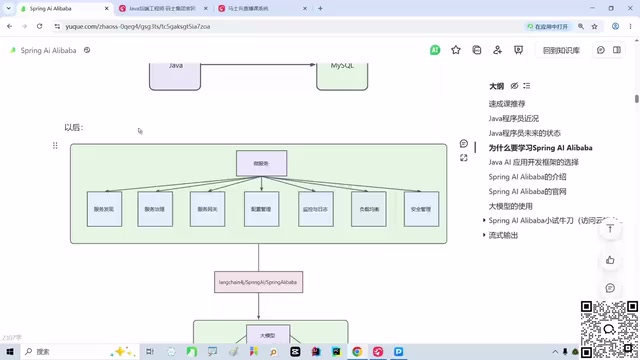Switch the outline list view icon
The width and height of the screenshot is (640, 360).
527,86
